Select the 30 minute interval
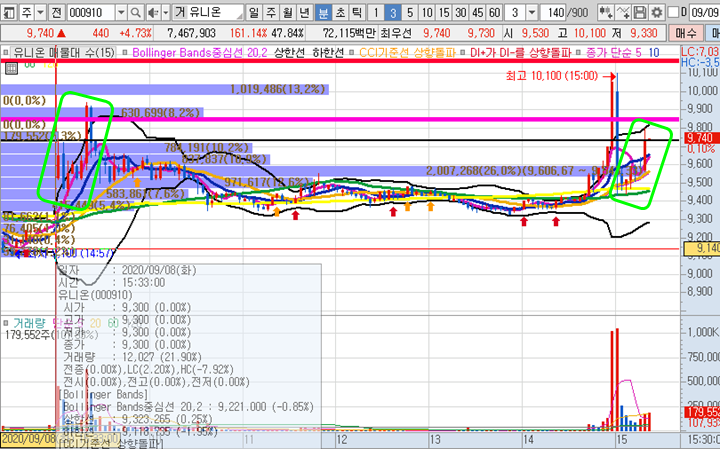 [461, 12]
